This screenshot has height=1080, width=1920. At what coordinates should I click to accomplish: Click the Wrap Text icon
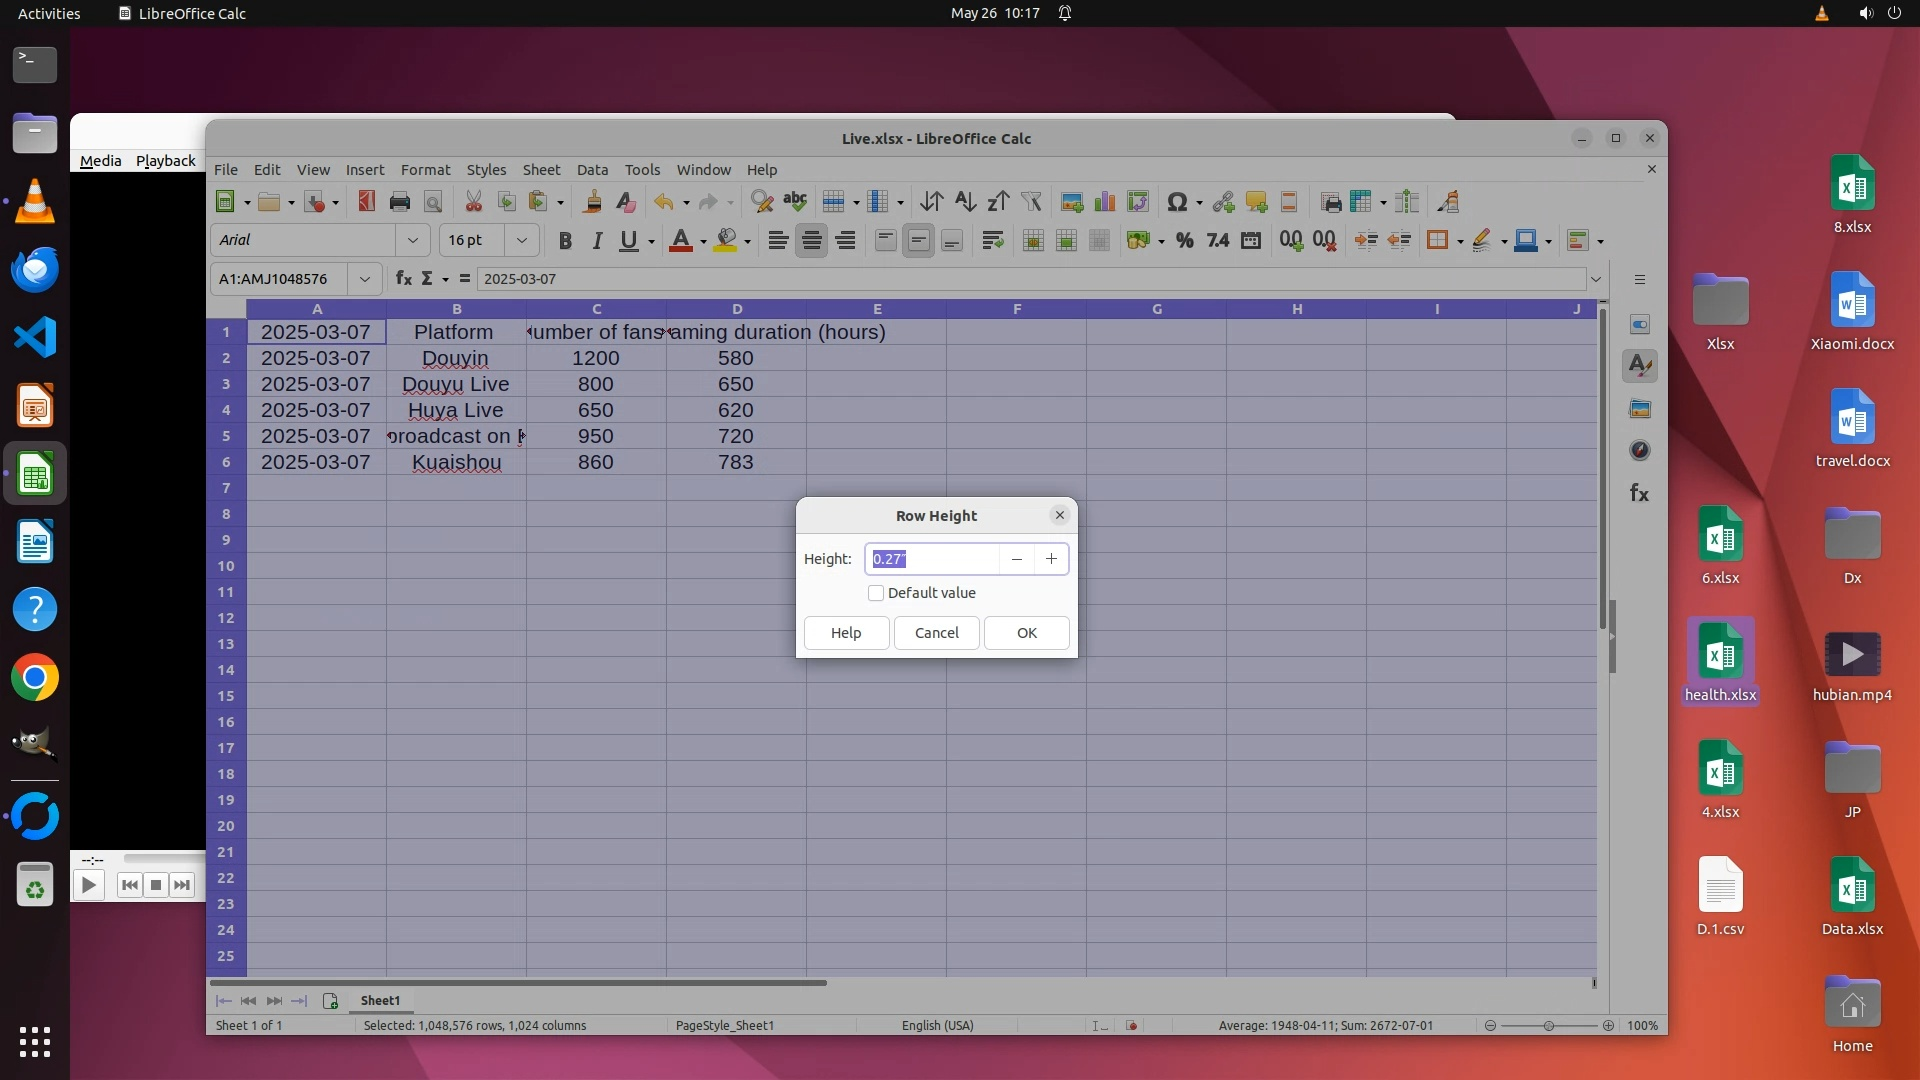(x=992, y=240)
